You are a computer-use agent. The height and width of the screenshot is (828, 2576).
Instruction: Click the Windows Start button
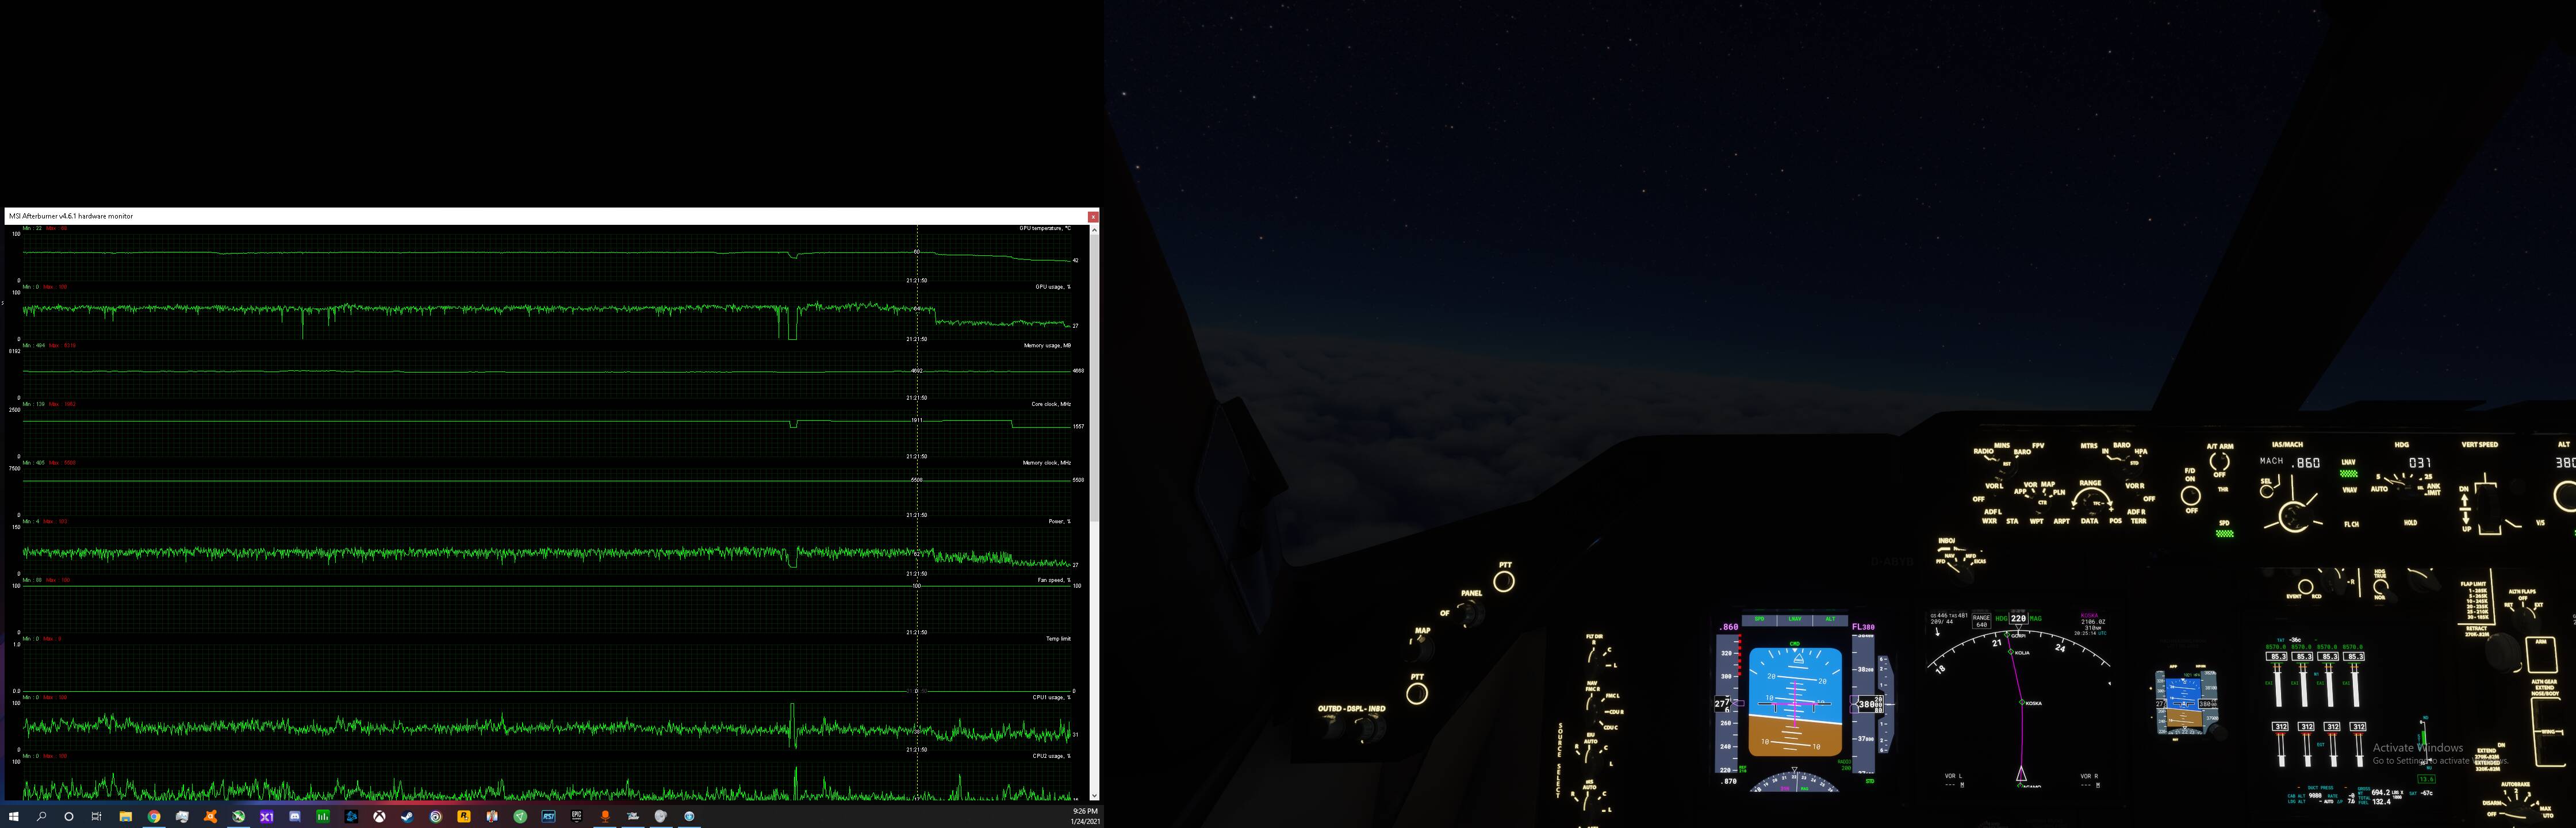tap(13, 816)
